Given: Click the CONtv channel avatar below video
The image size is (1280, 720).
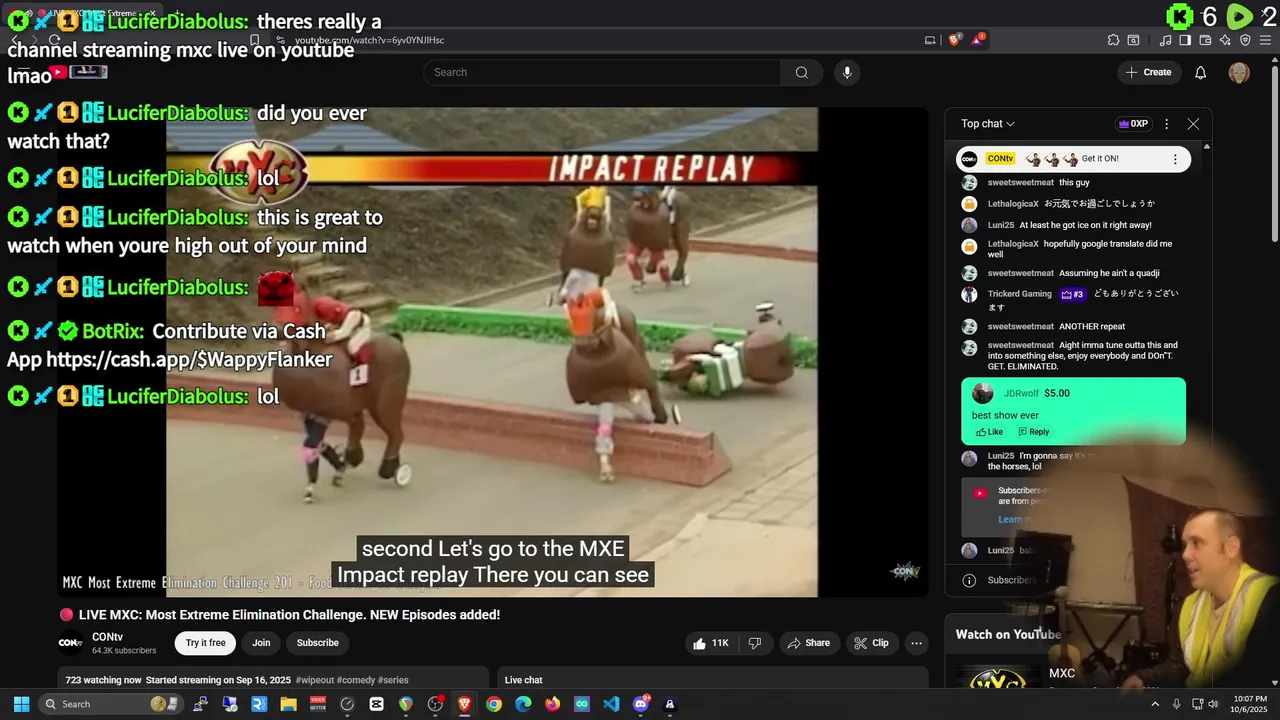Looking at the screenshot, I should click(71, 643).
